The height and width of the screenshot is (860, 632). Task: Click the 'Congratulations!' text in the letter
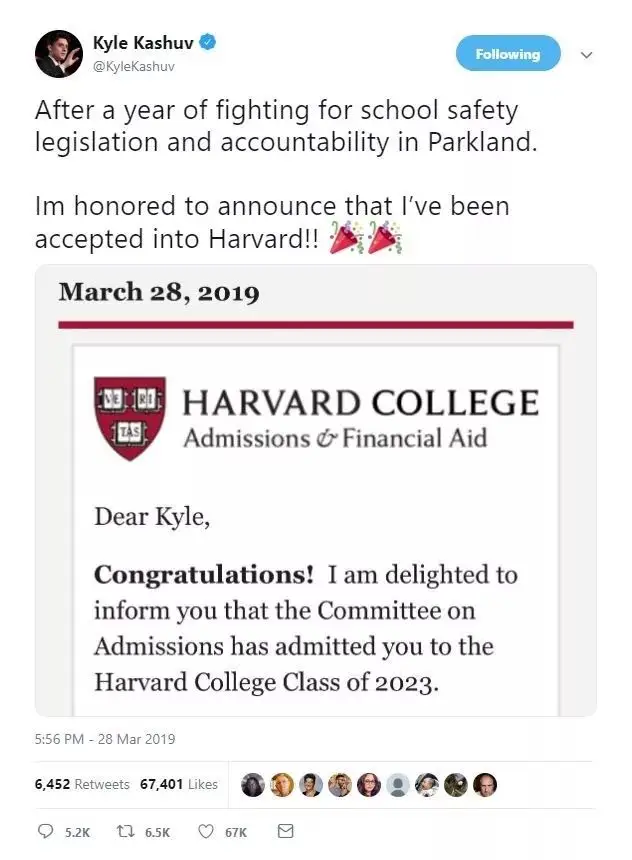(203, 575)
